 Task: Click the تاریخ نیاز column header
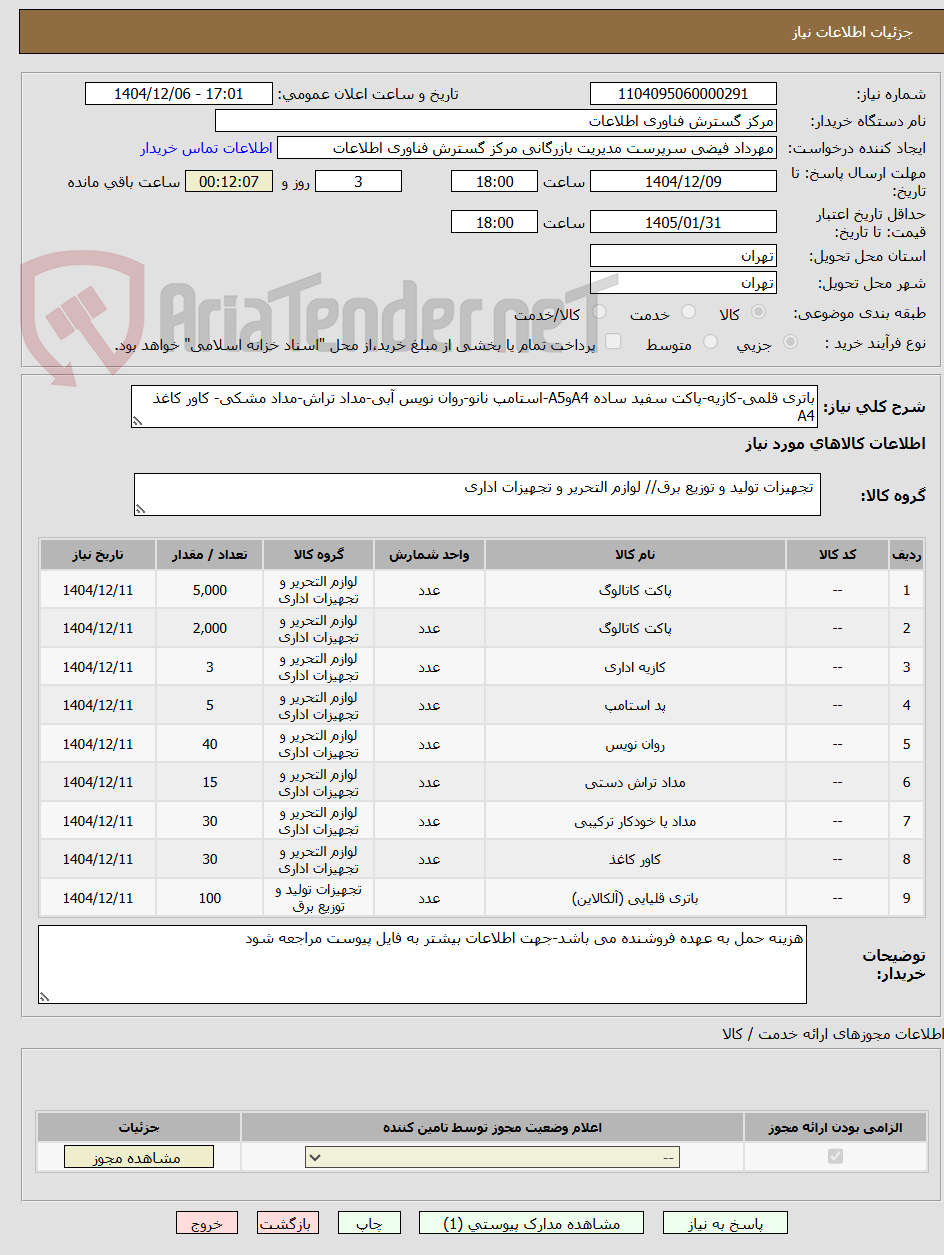(98, 555)
